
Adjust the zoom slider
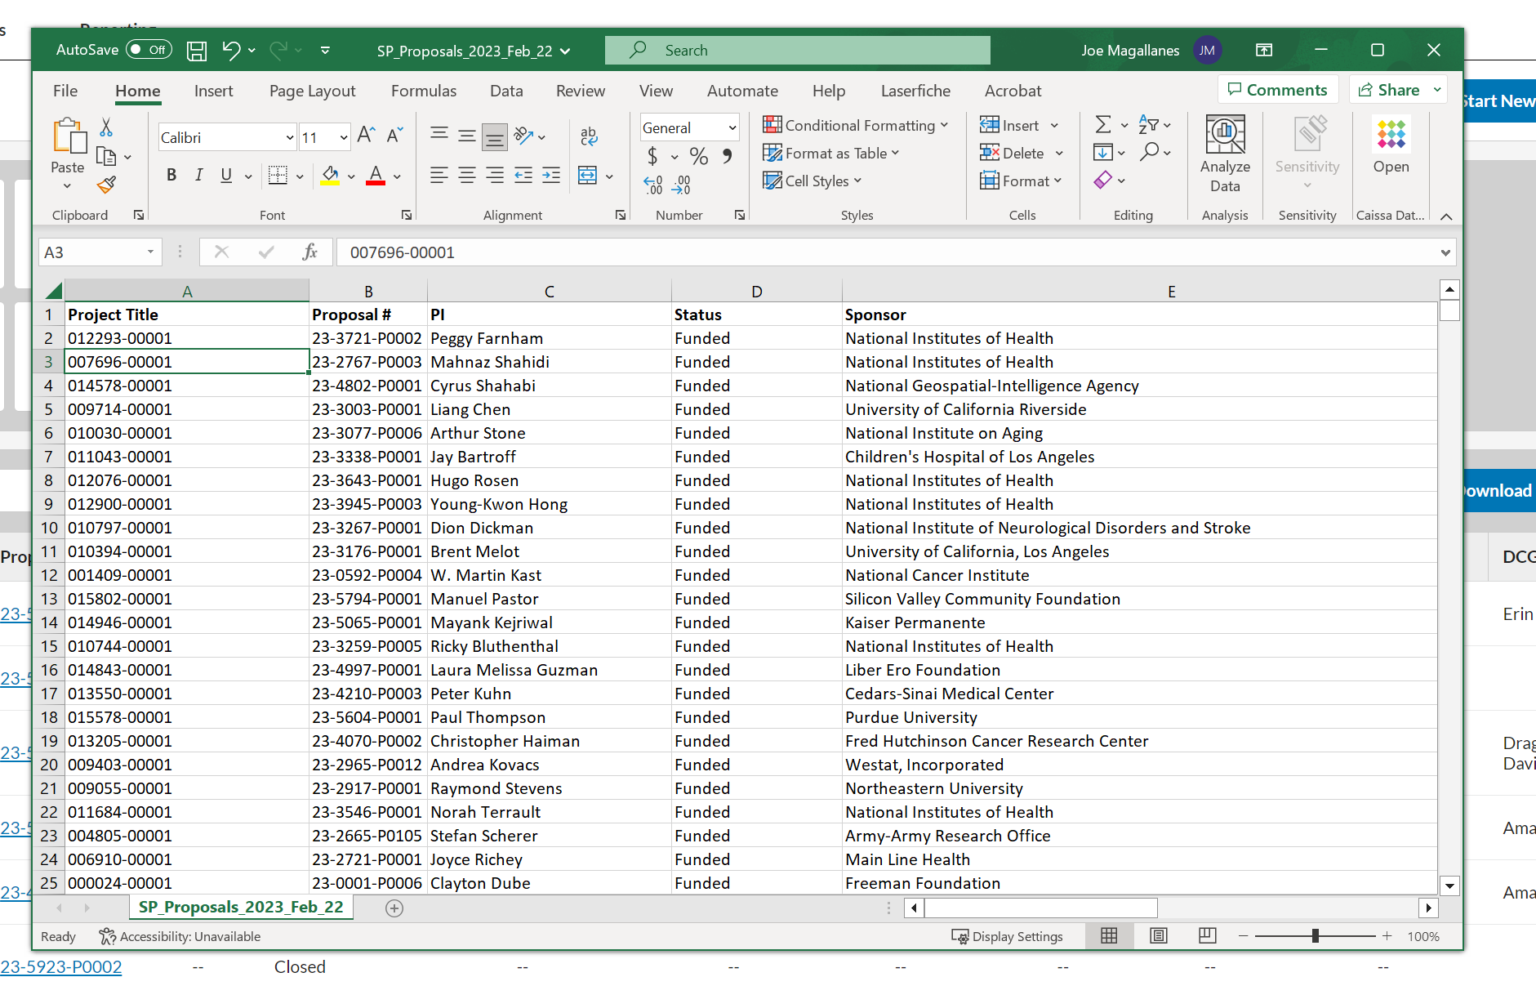tap(1314, 936)
